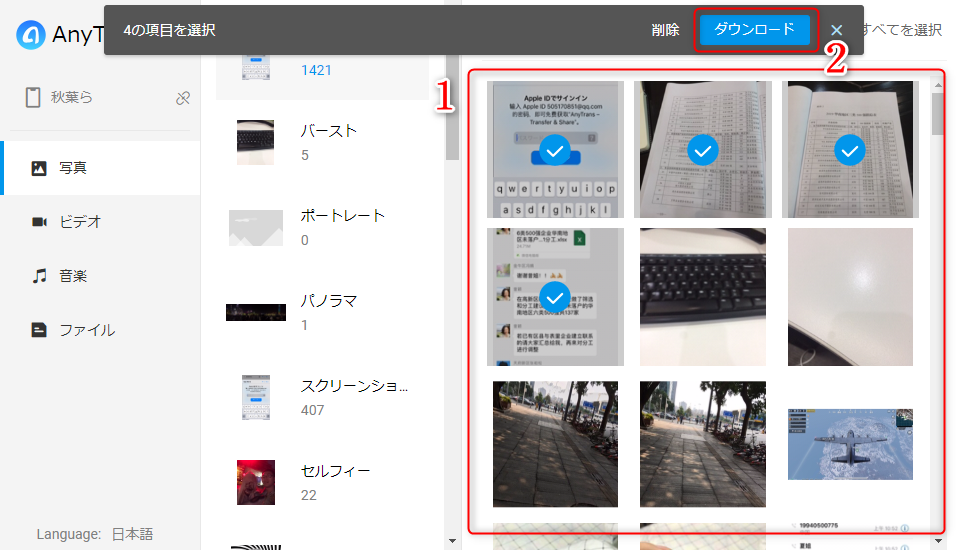Open the ファイル files category
This screenshot has width=967, height=550.
[x=101, y=330]
